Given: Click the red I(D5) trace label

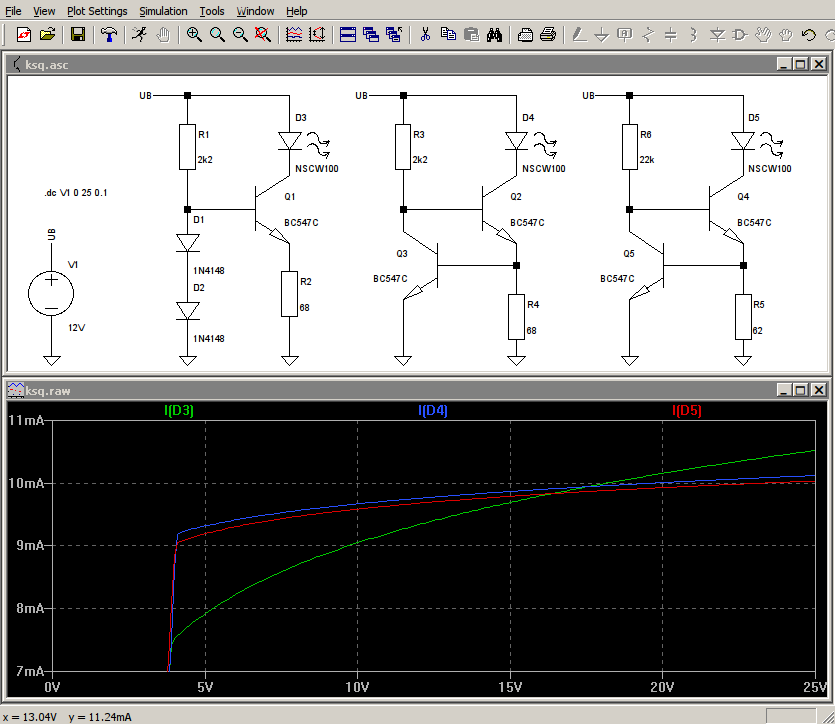Looking at the screenshot, I should 687,410.
